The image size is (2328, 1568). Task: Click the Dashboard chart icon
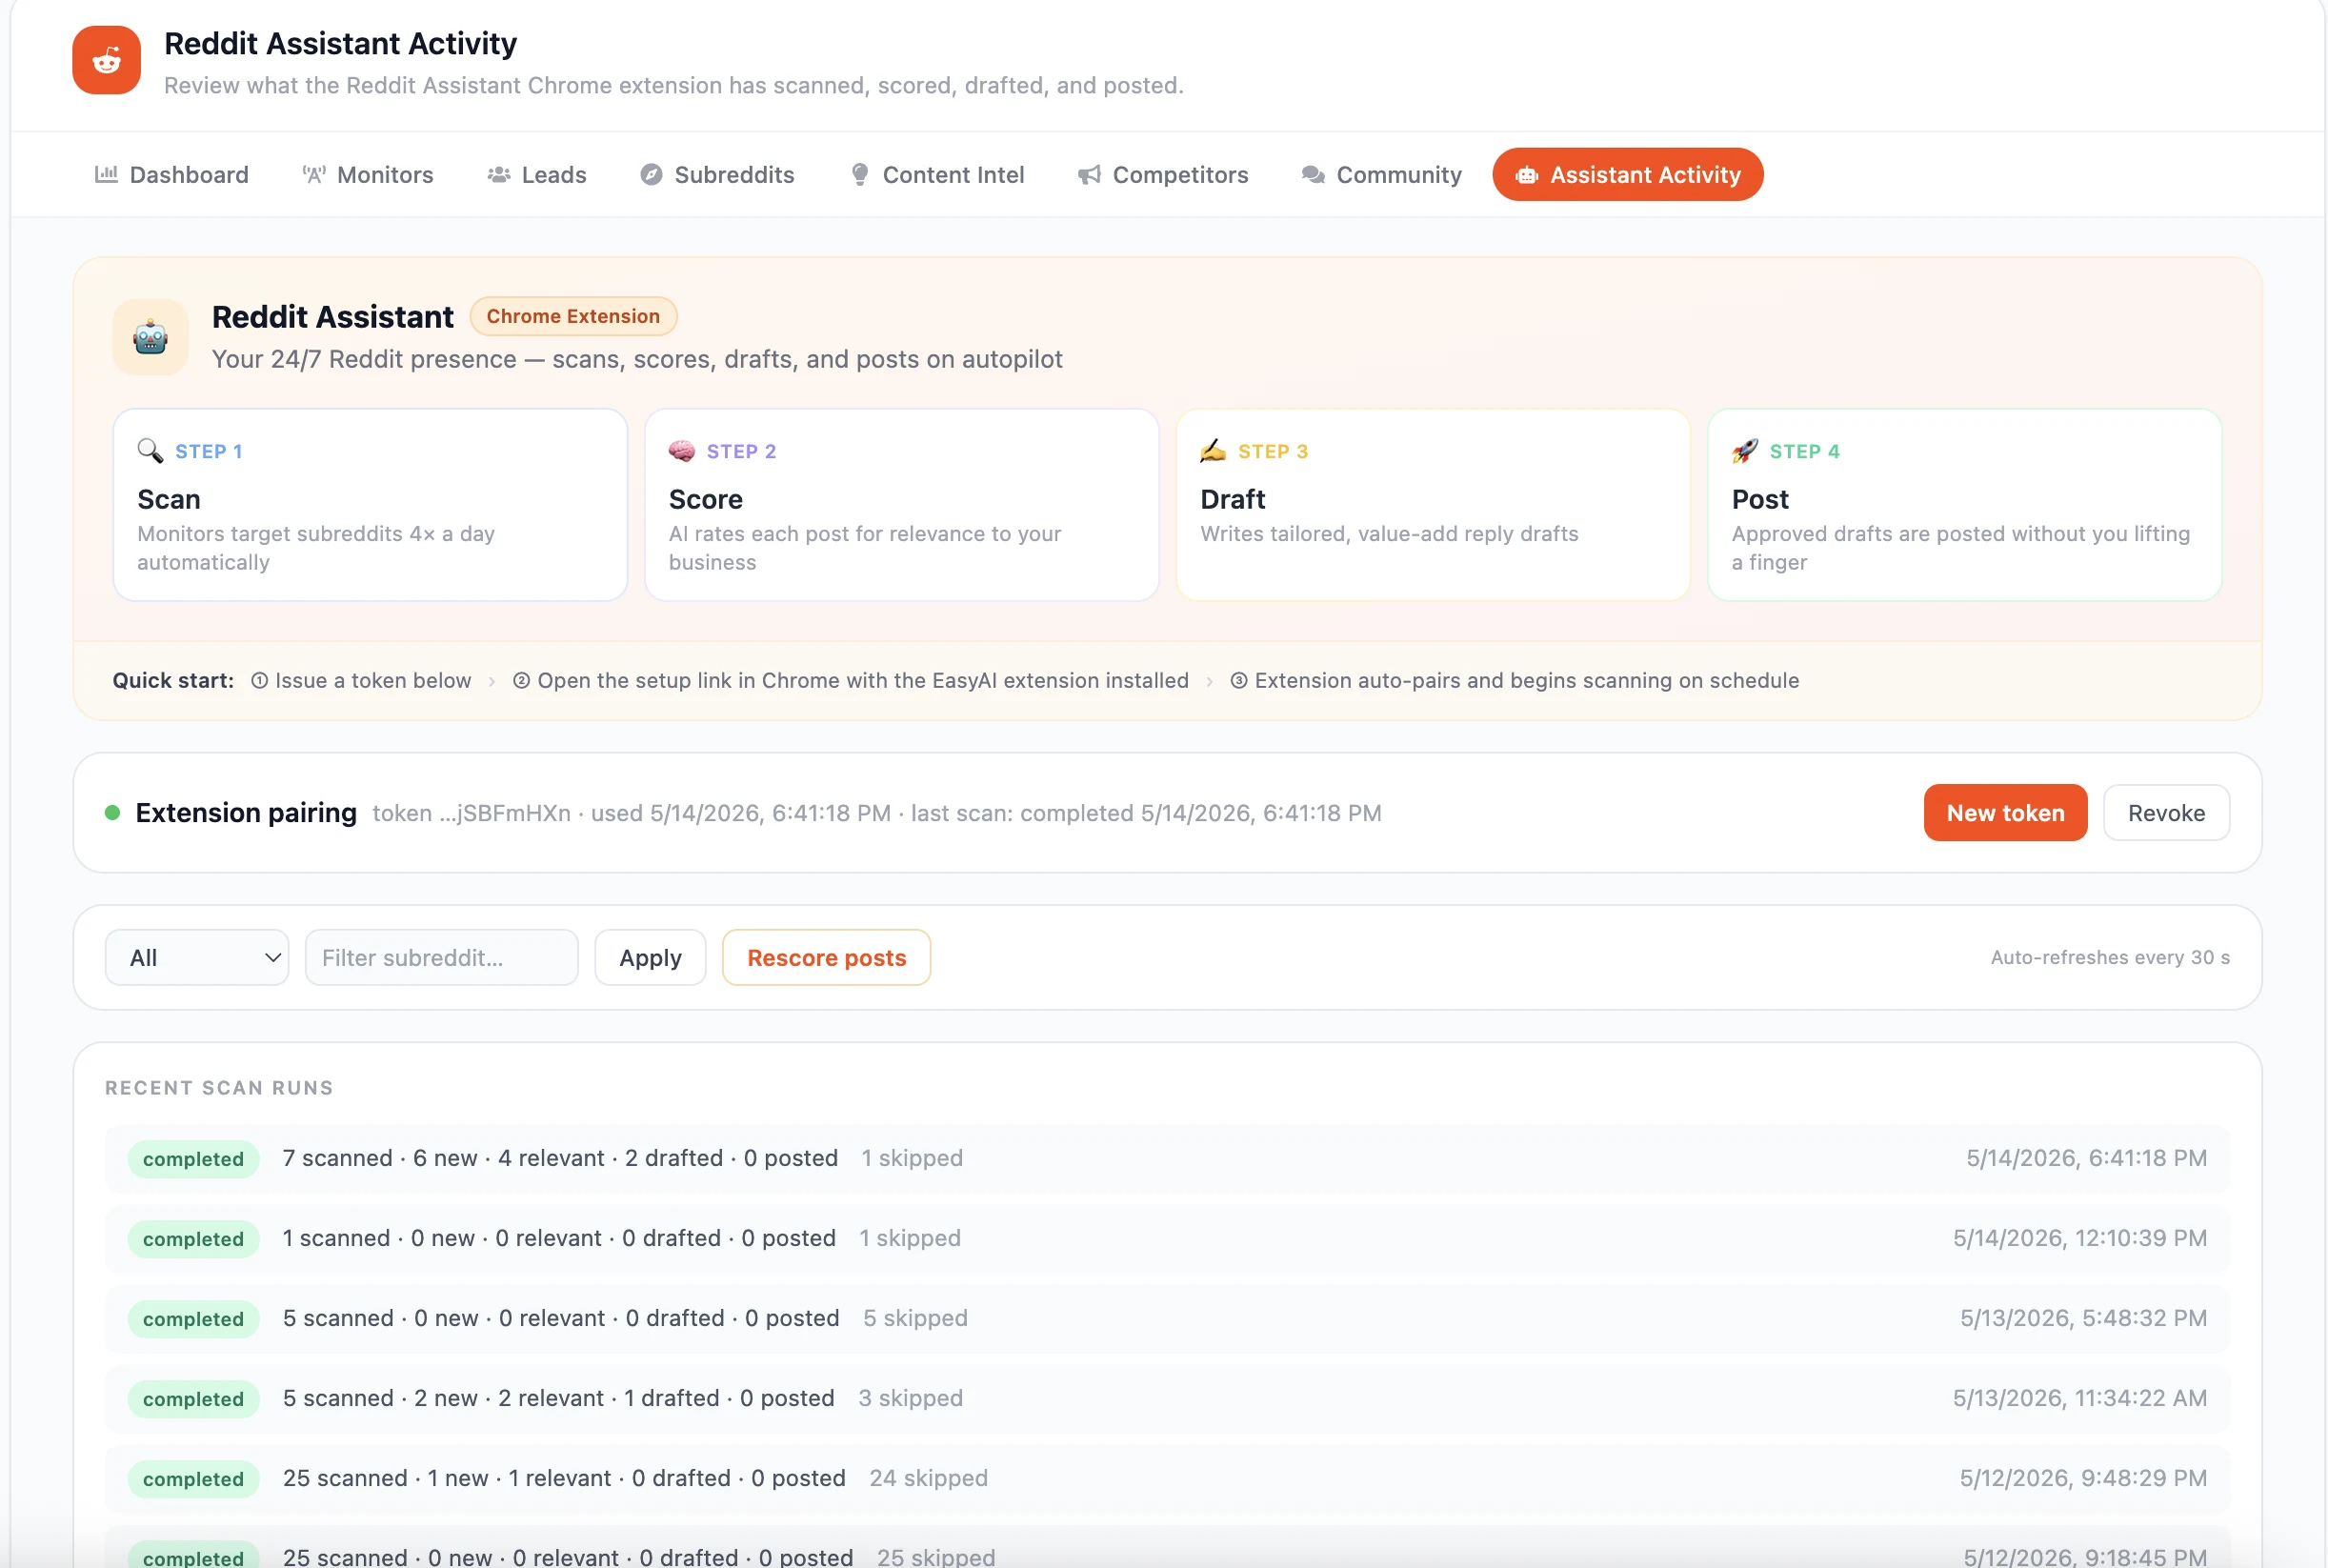tap(106, 174)
